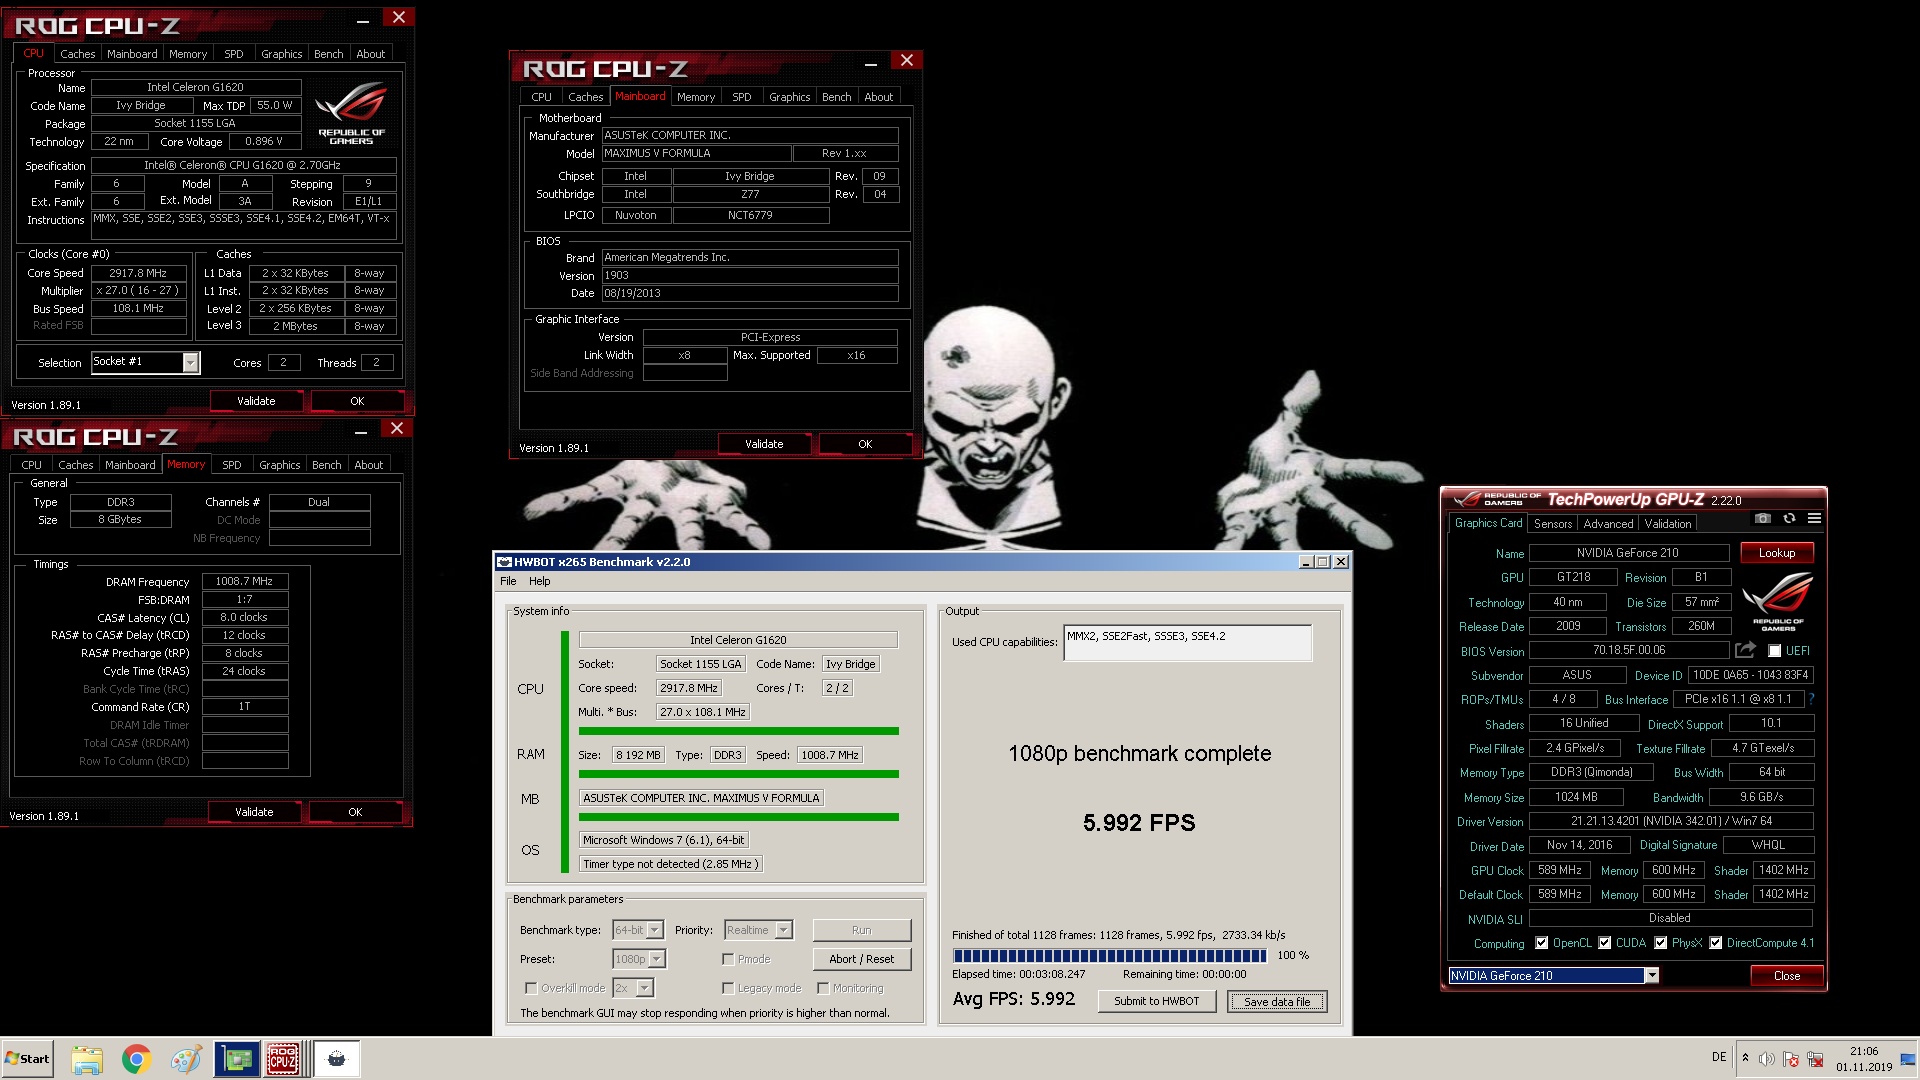Open Caches tab in top-left CPU-Z

point(77,54)
